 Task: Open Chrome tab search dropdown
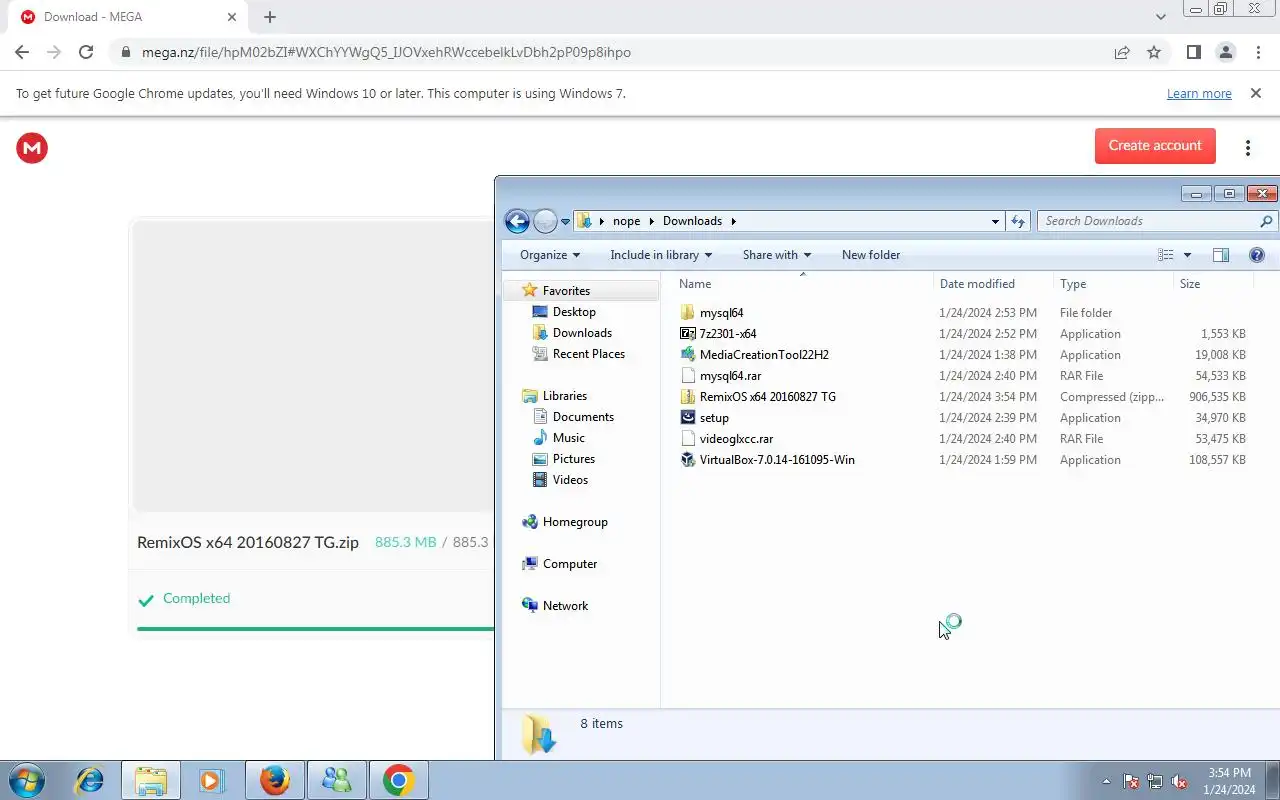(x=1161, y=17)
